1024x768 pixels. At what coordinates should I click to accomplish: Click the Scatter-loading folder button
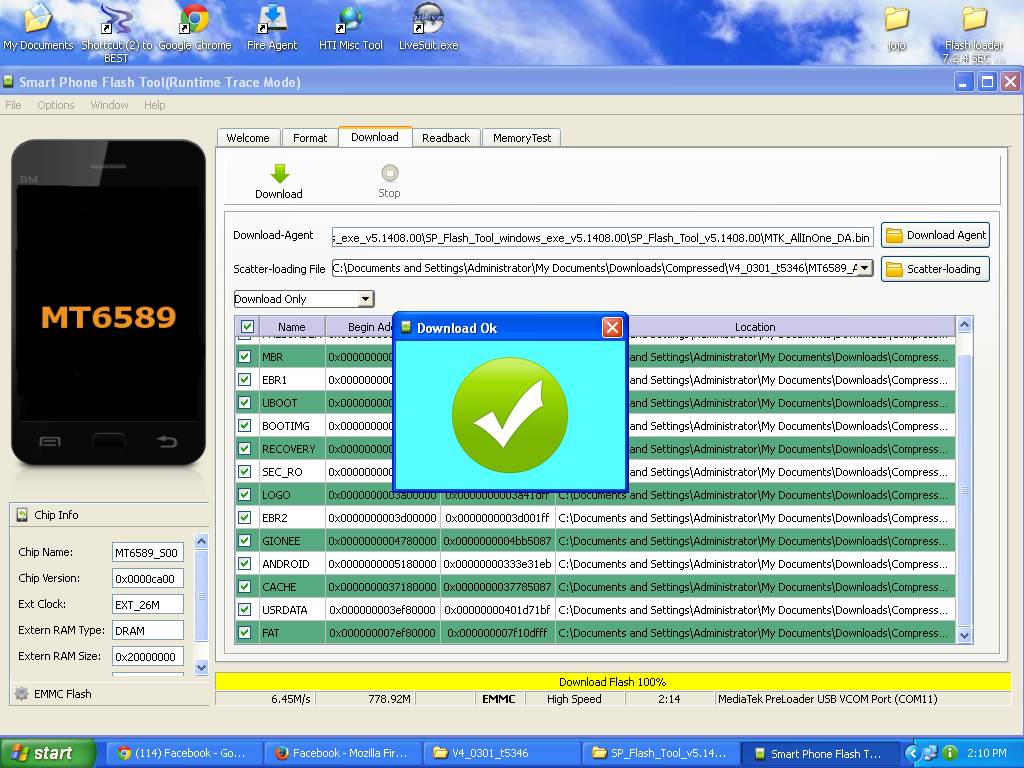coord(935,269)
